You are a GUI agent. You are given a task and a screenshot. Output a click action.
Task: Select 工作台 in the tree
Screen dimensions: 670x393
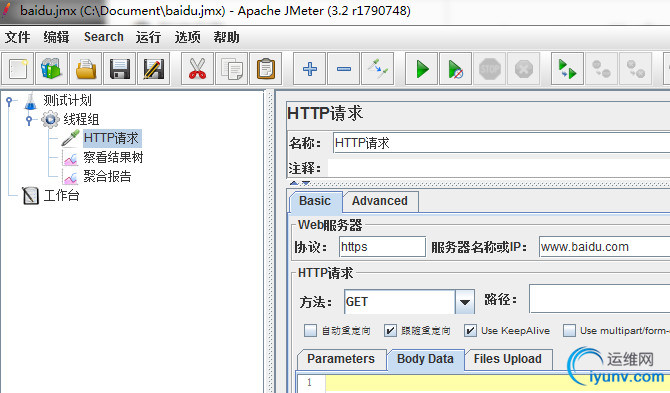pyautogui.click(x=62, y=195)
